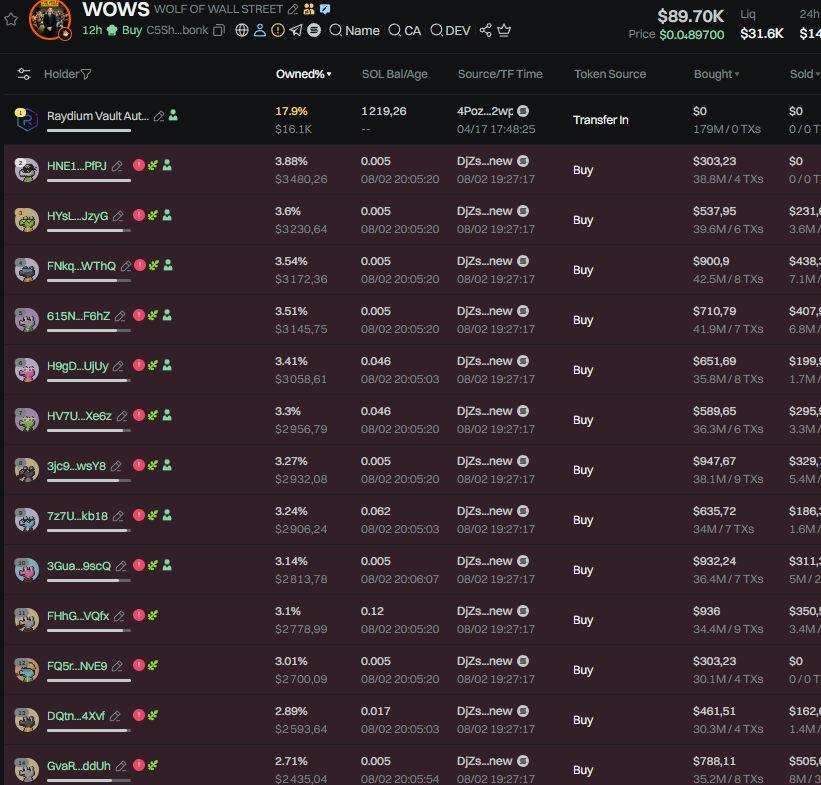Click the $0.0₄89700 price value

[x=692, y=35]
